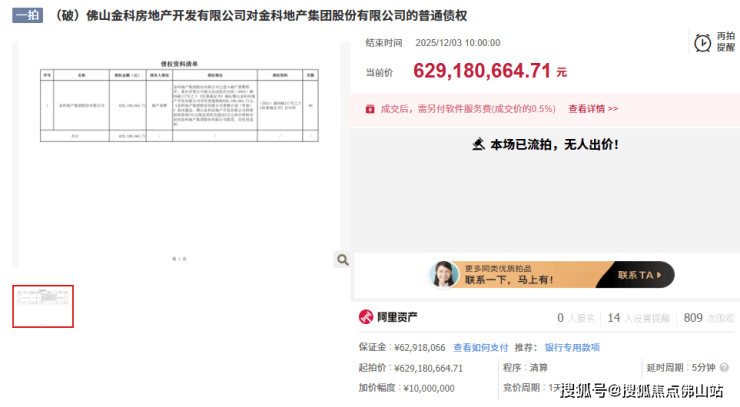Select the red-bordered document thumbnail
The height and width of the screenshot is (407, 740).
(43, 306)
